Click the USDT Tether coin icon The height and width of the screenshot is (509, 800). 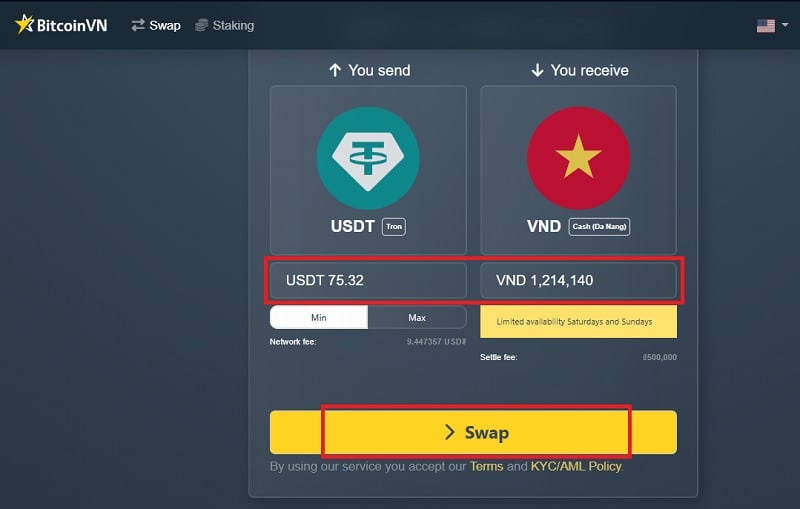coord(368,158)
